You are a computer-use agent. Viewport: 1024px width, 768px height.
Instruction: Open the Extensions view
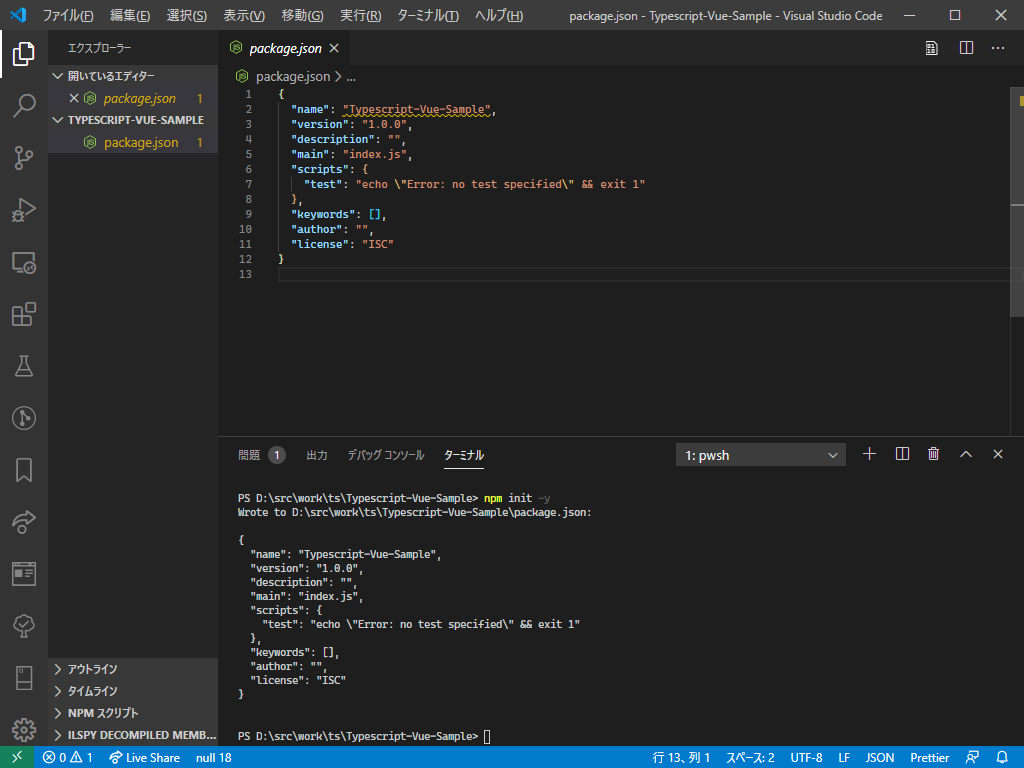click(x=24, y=315)
